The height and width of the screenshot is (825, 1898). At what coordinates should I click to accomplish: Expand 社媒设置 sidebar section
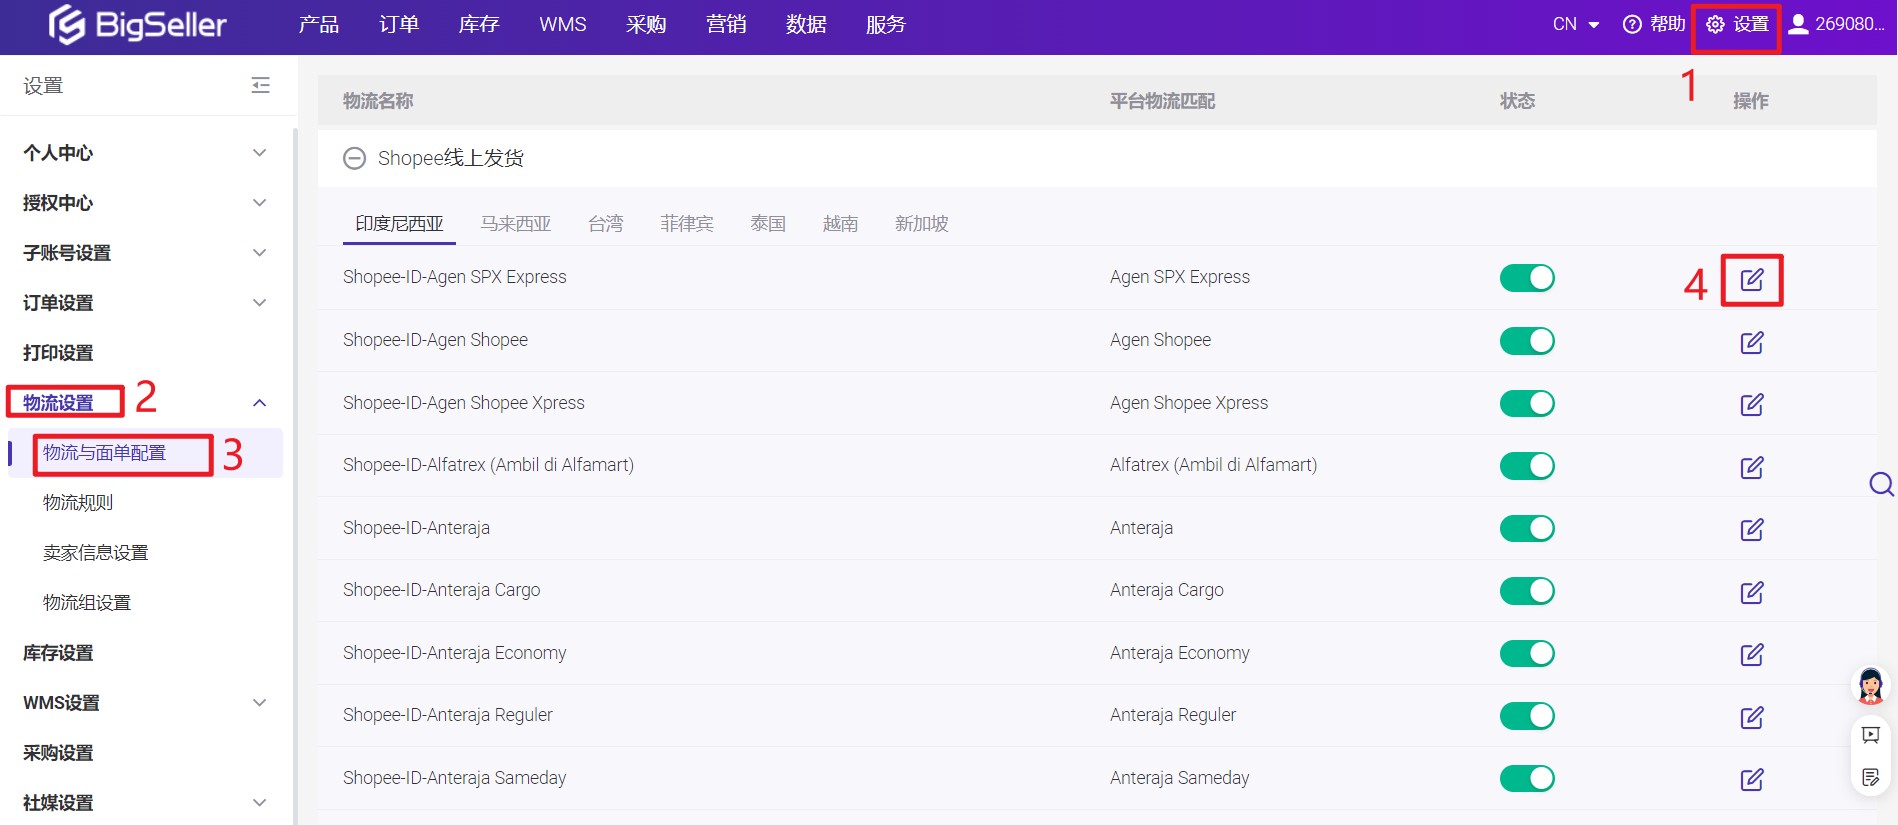pyautogui.click(x=259, y=803)
